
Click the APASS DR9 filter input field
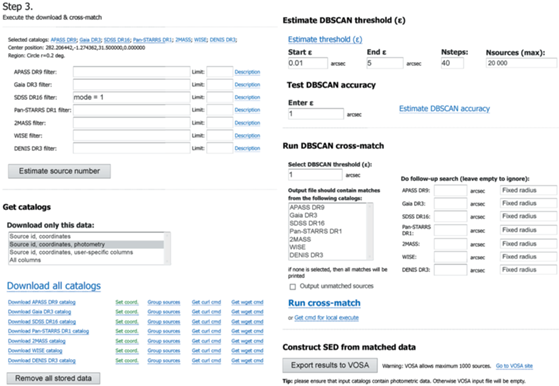tap(132, 72)
